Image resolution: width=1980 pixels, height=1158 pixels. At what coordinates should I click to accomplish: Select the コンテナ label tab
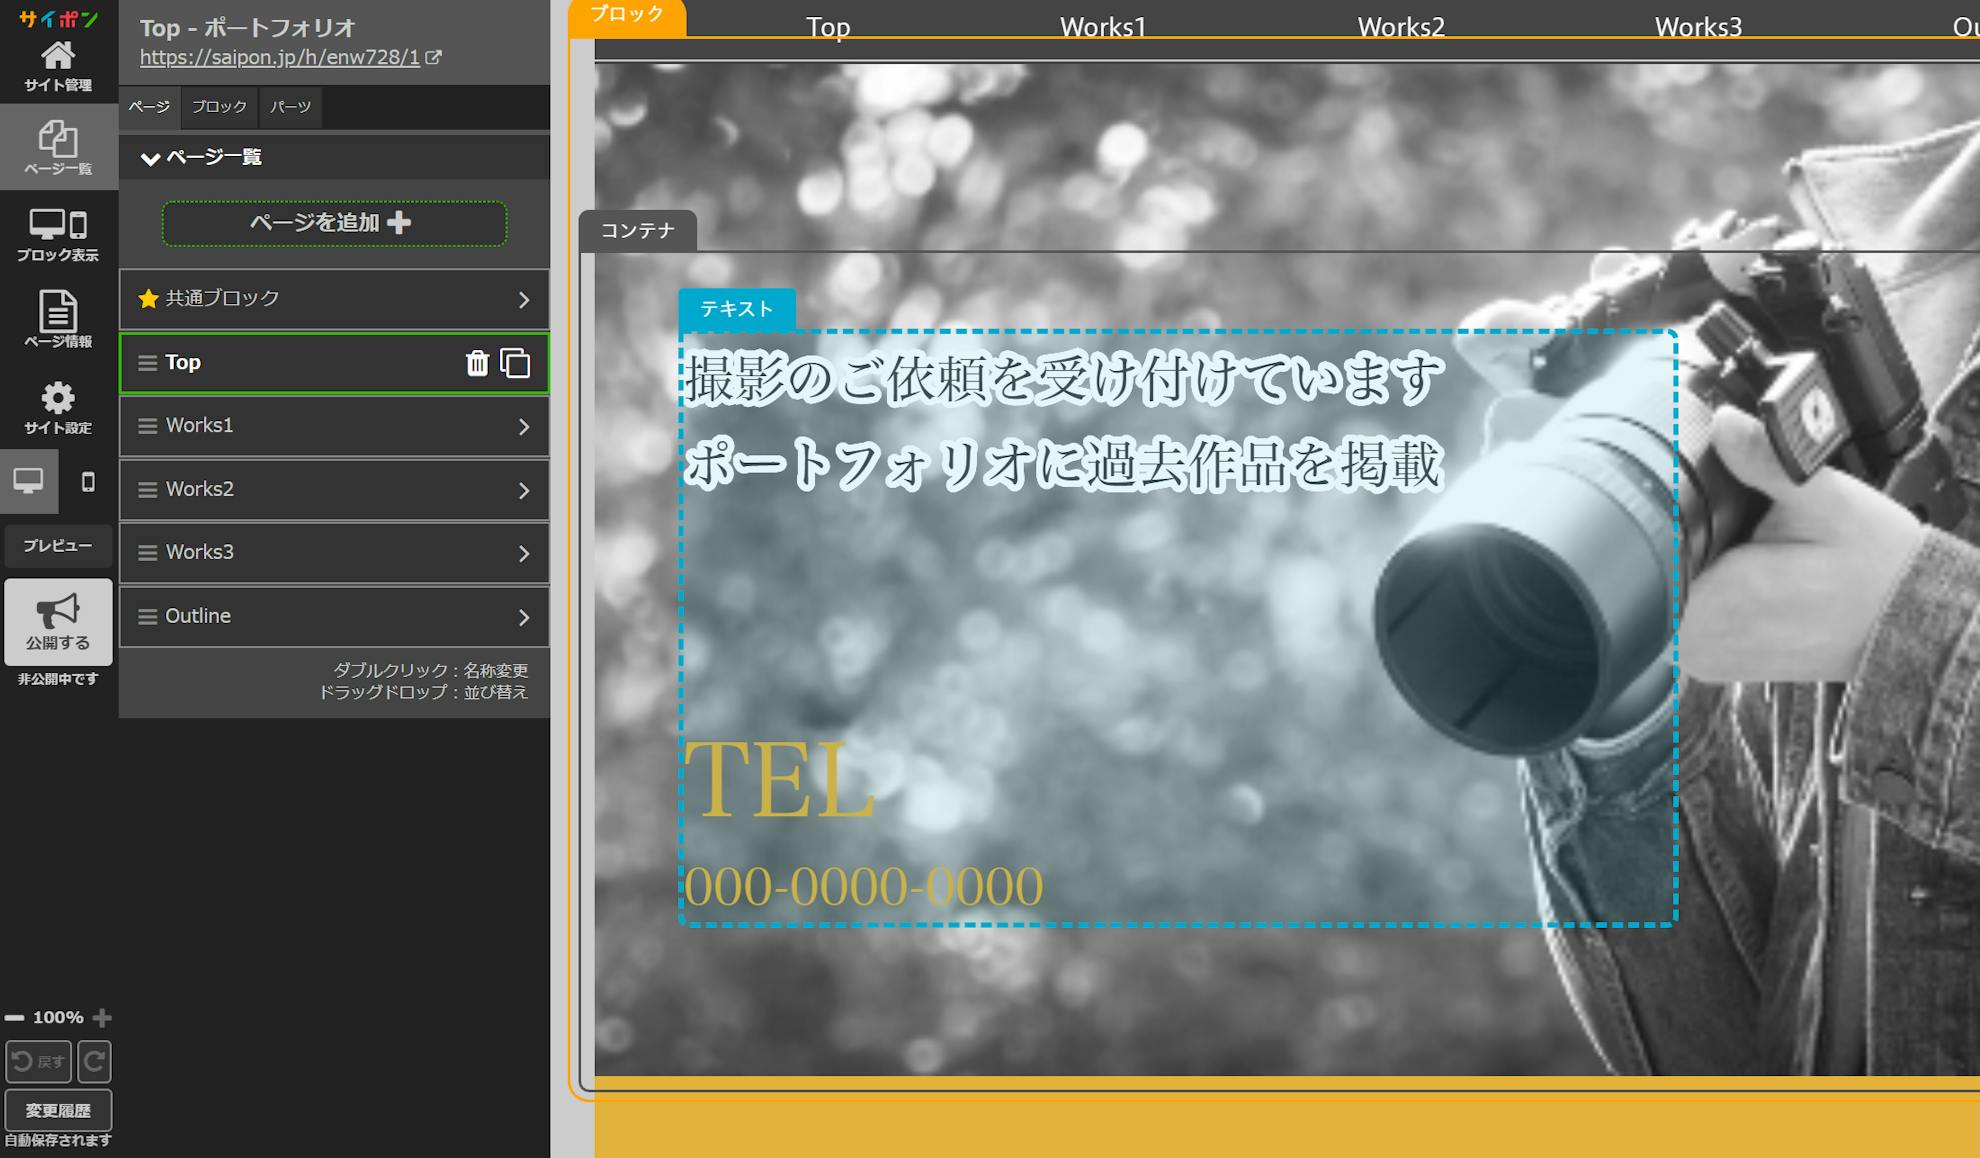point(638,231)
